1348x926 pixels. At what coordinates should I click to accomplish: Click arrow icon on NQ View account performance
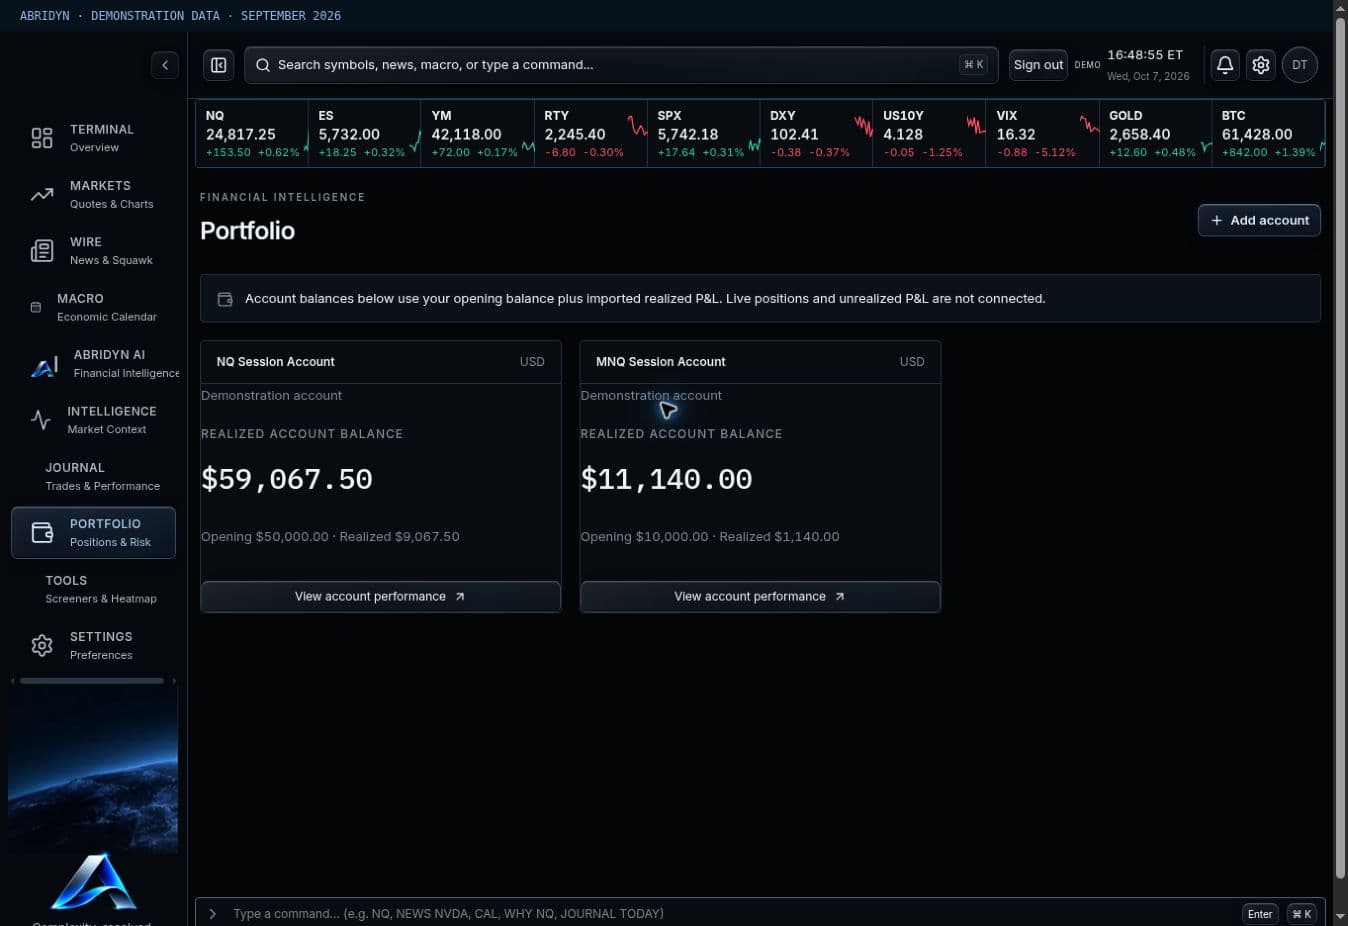point(460,597)
